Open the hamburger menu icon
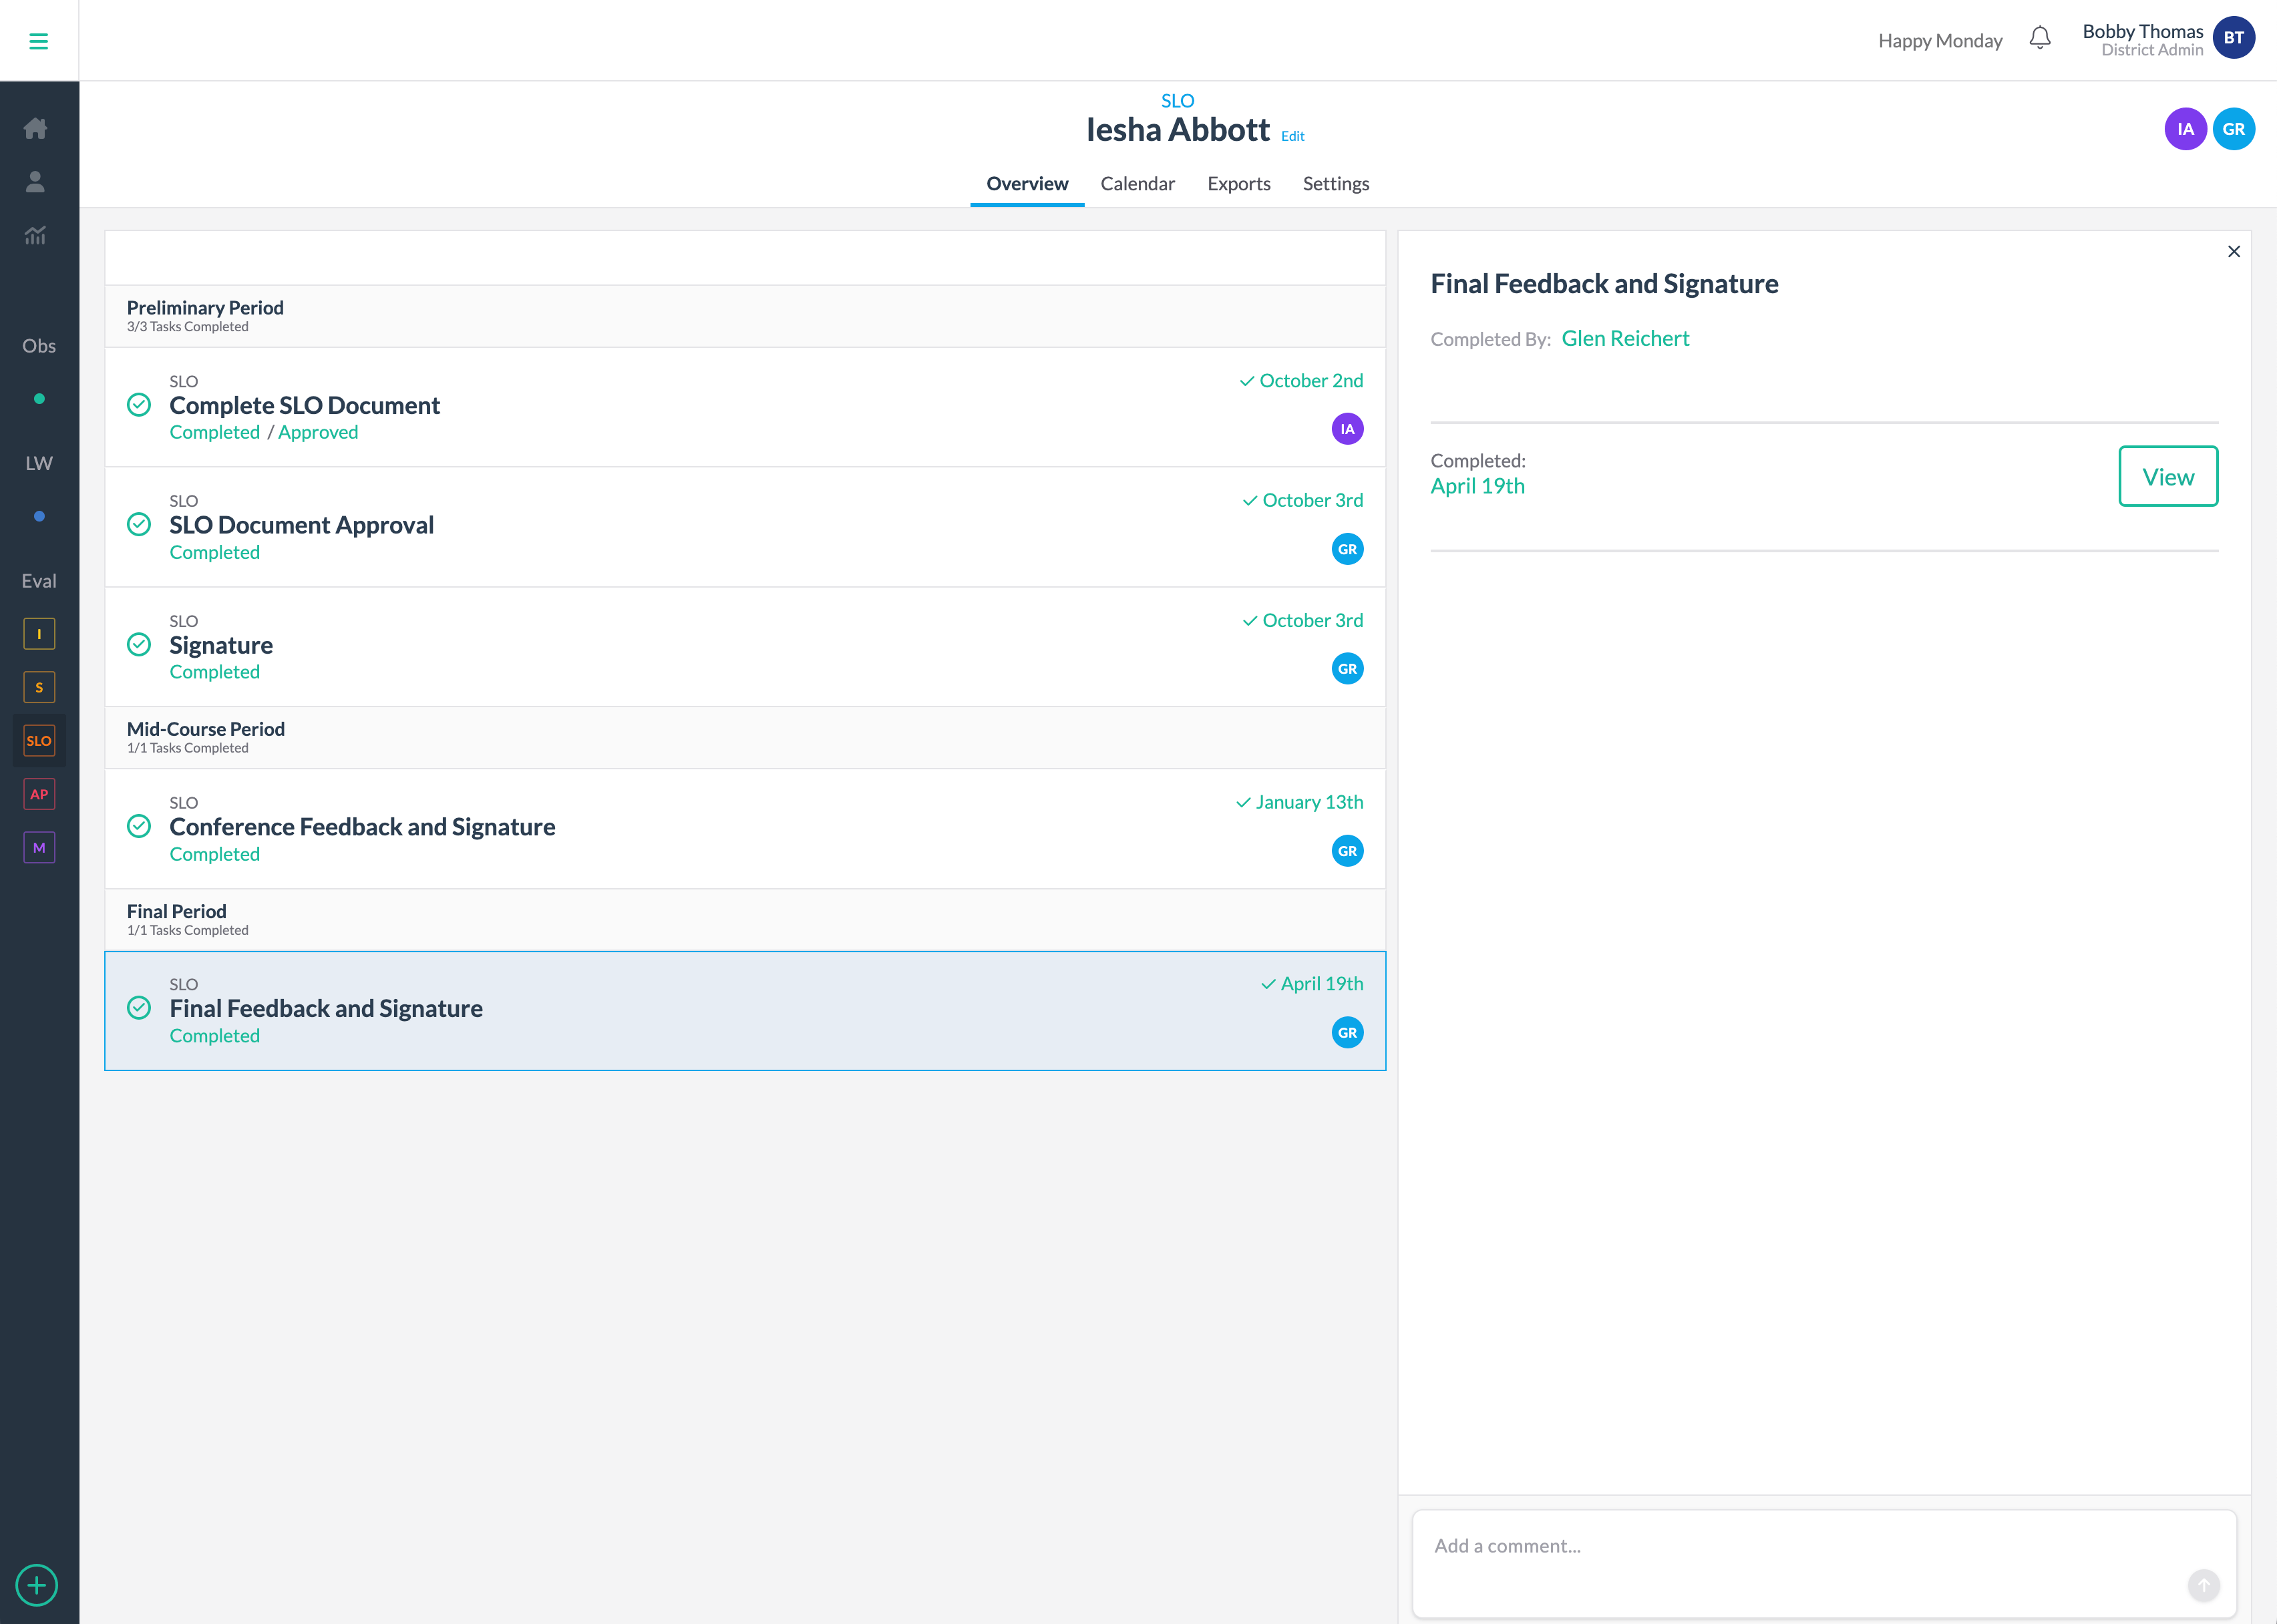Screen dimensions: 2277x1624 38,41
